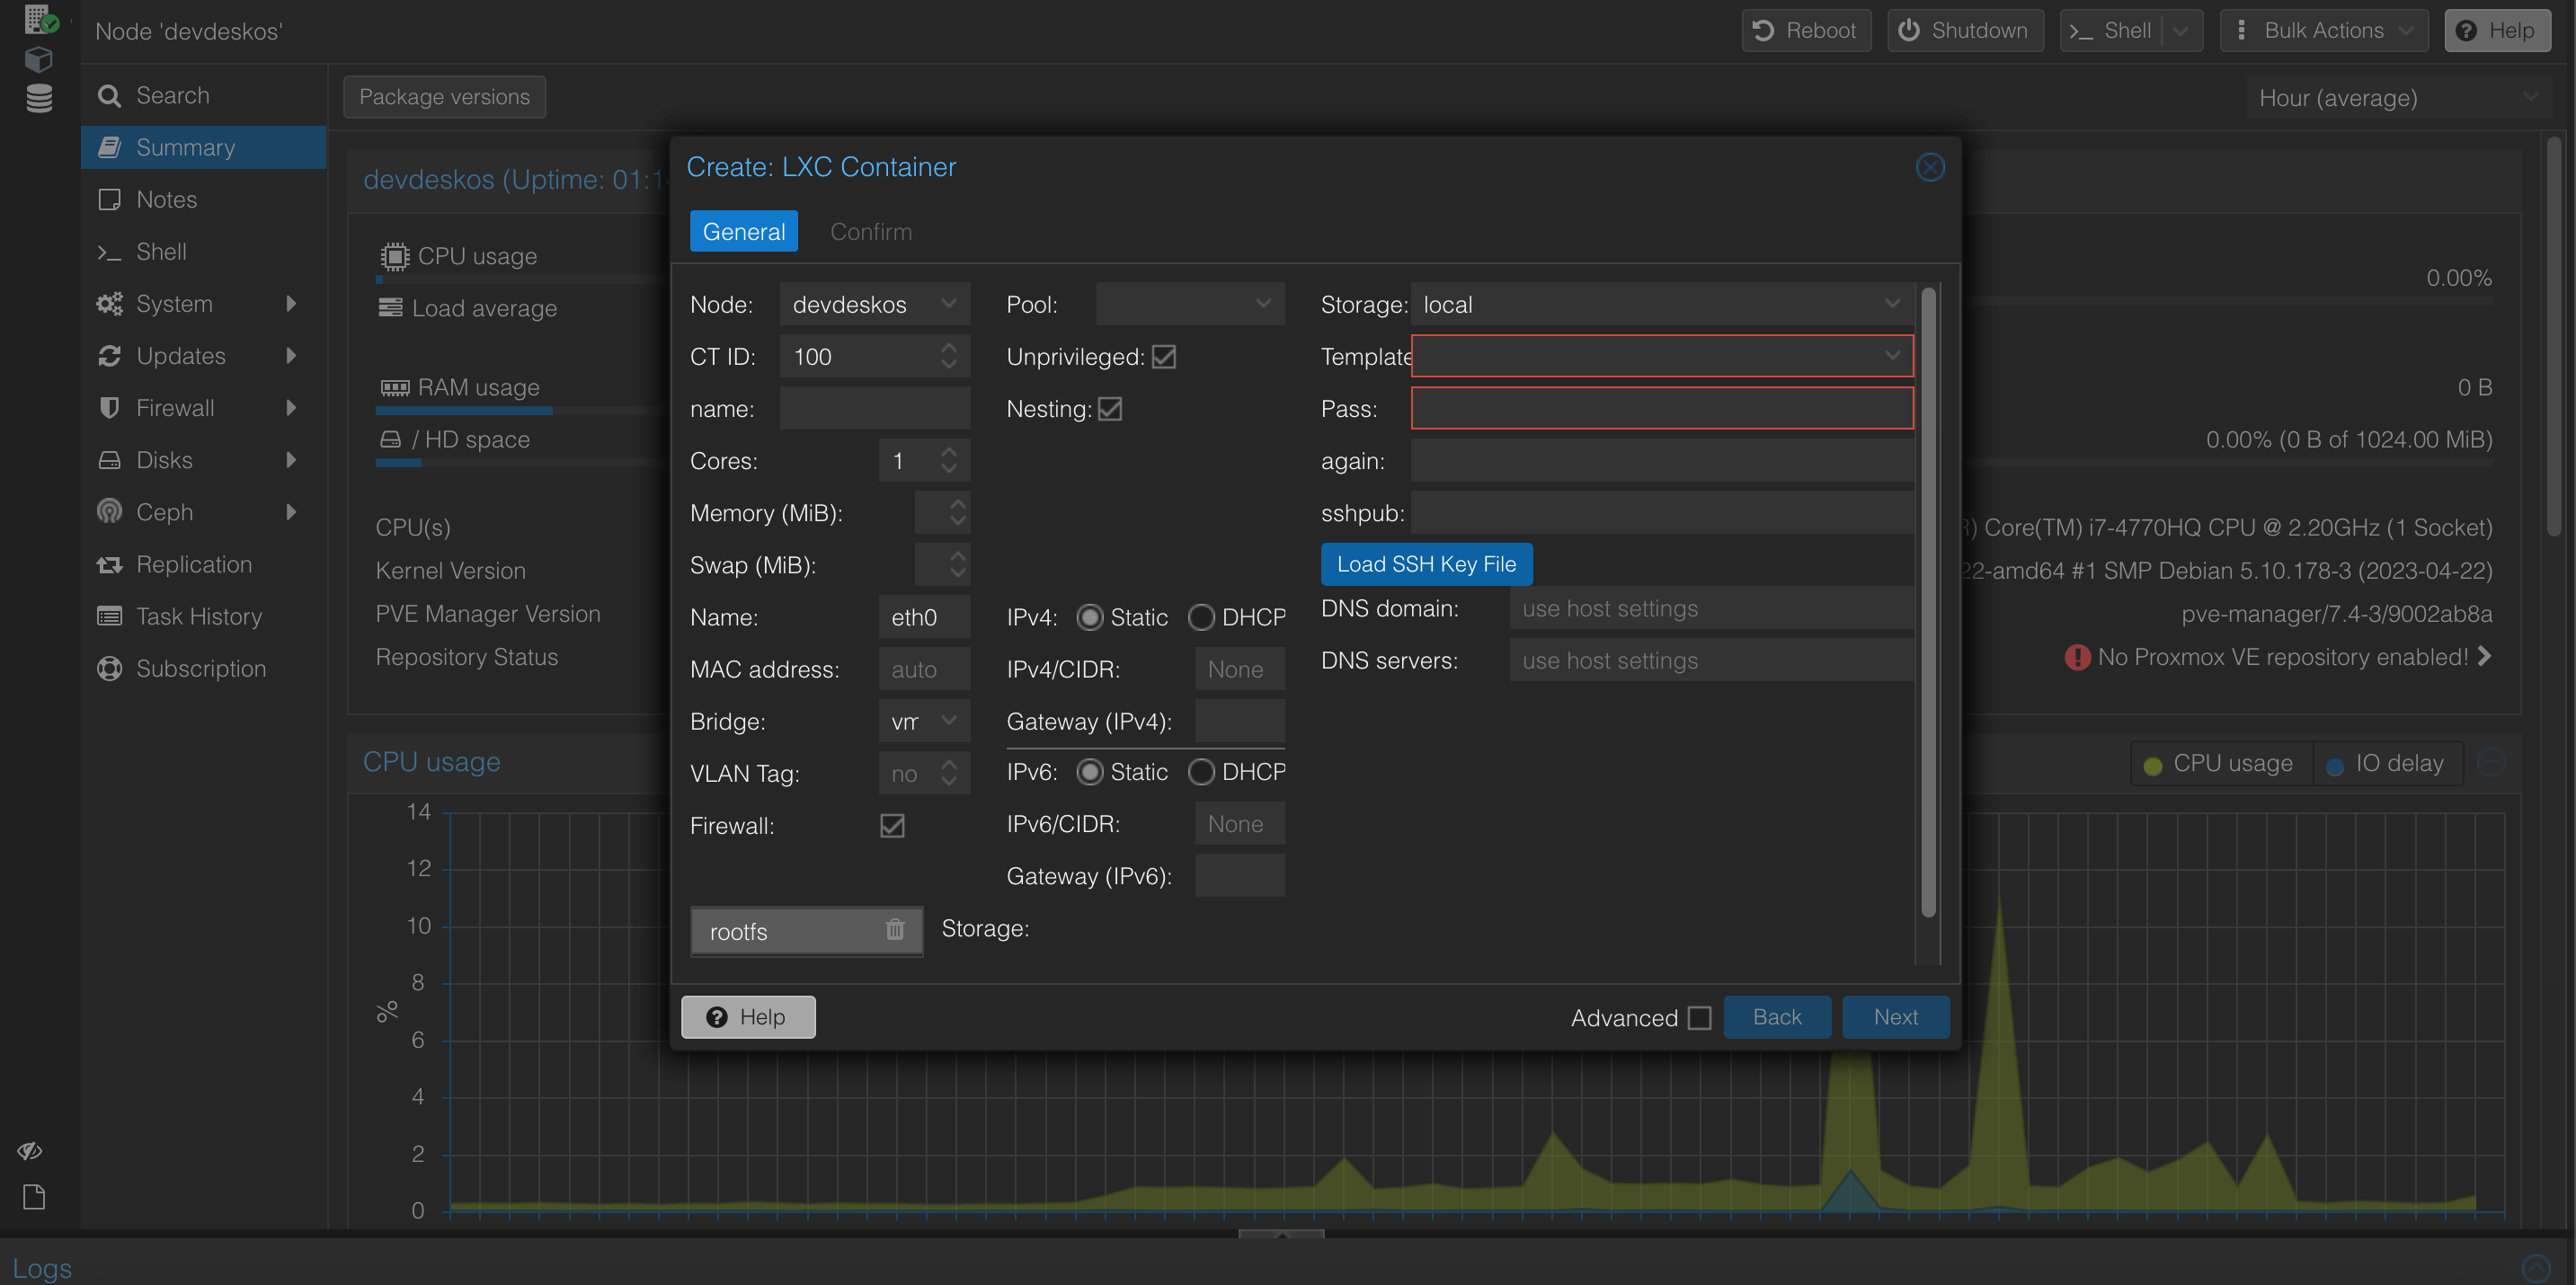Click Load SSH Key File button
2576x1285 pixels.
1426,564
